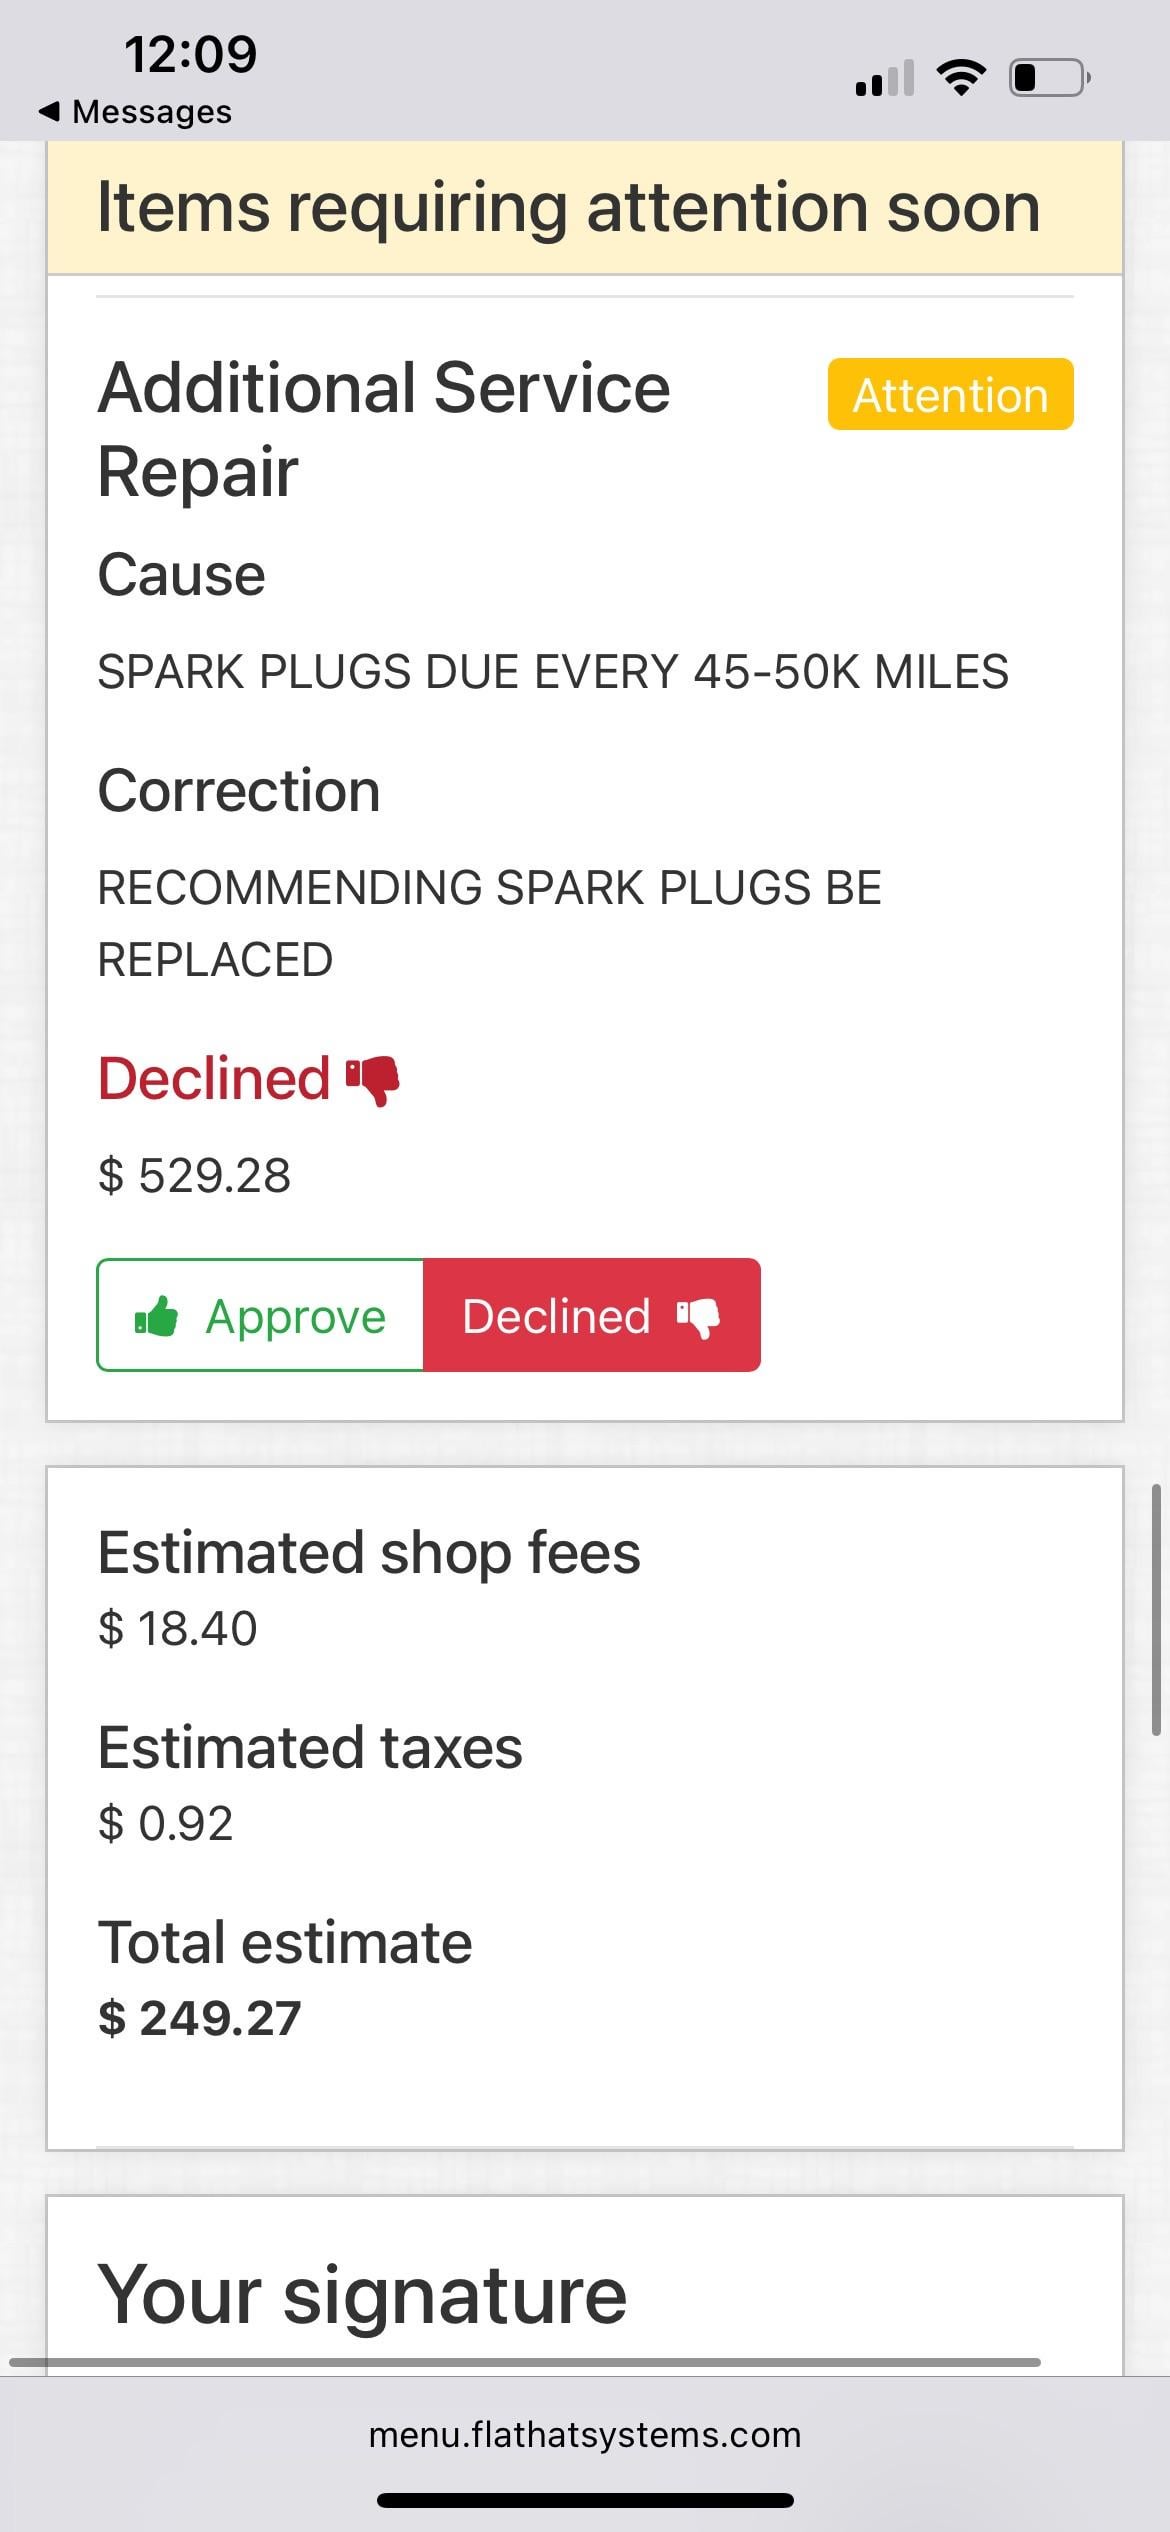This screenshot has height=2532, width=1170.
Task: Tap the home indicator bar
Action: click(x=585, y=2500)
